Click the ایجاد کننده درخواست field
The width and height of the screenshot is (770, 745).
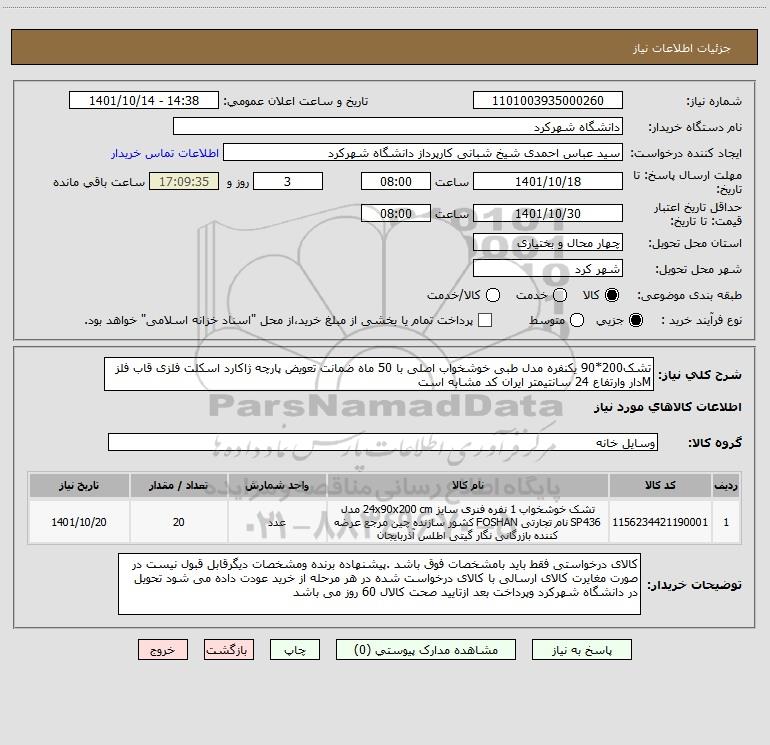click(423, 152)
